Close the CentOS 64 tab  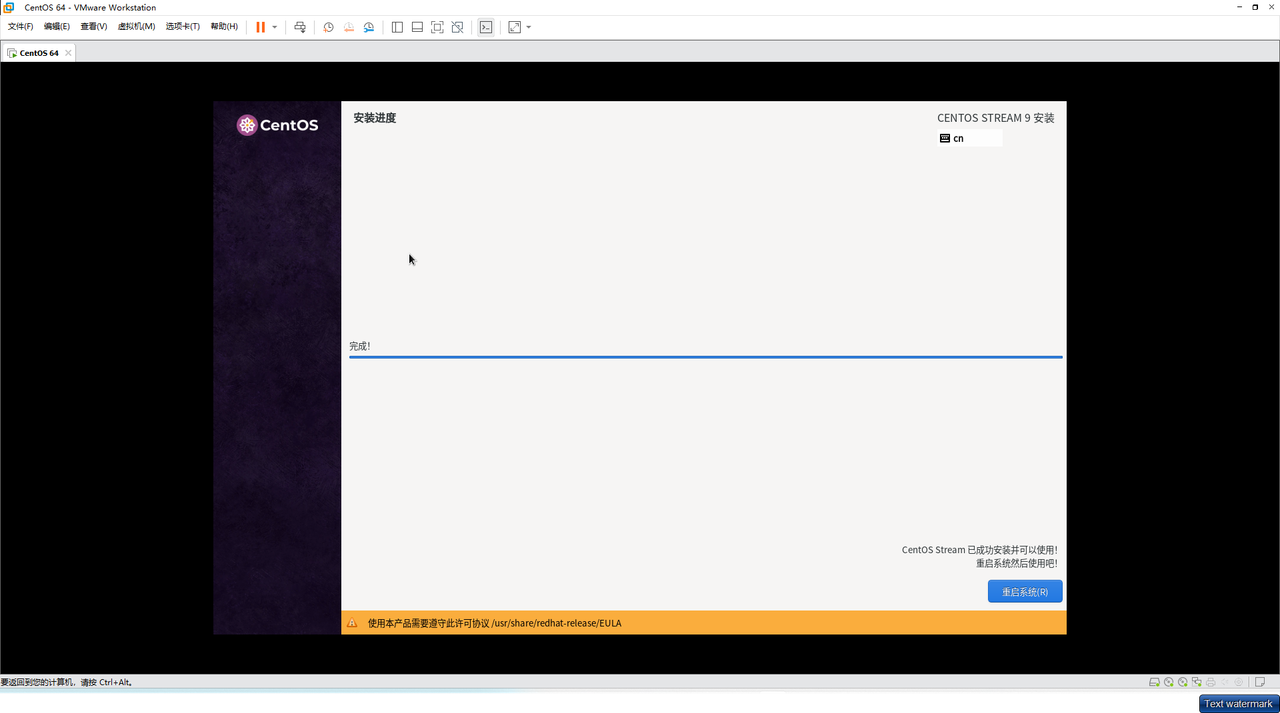69,53
